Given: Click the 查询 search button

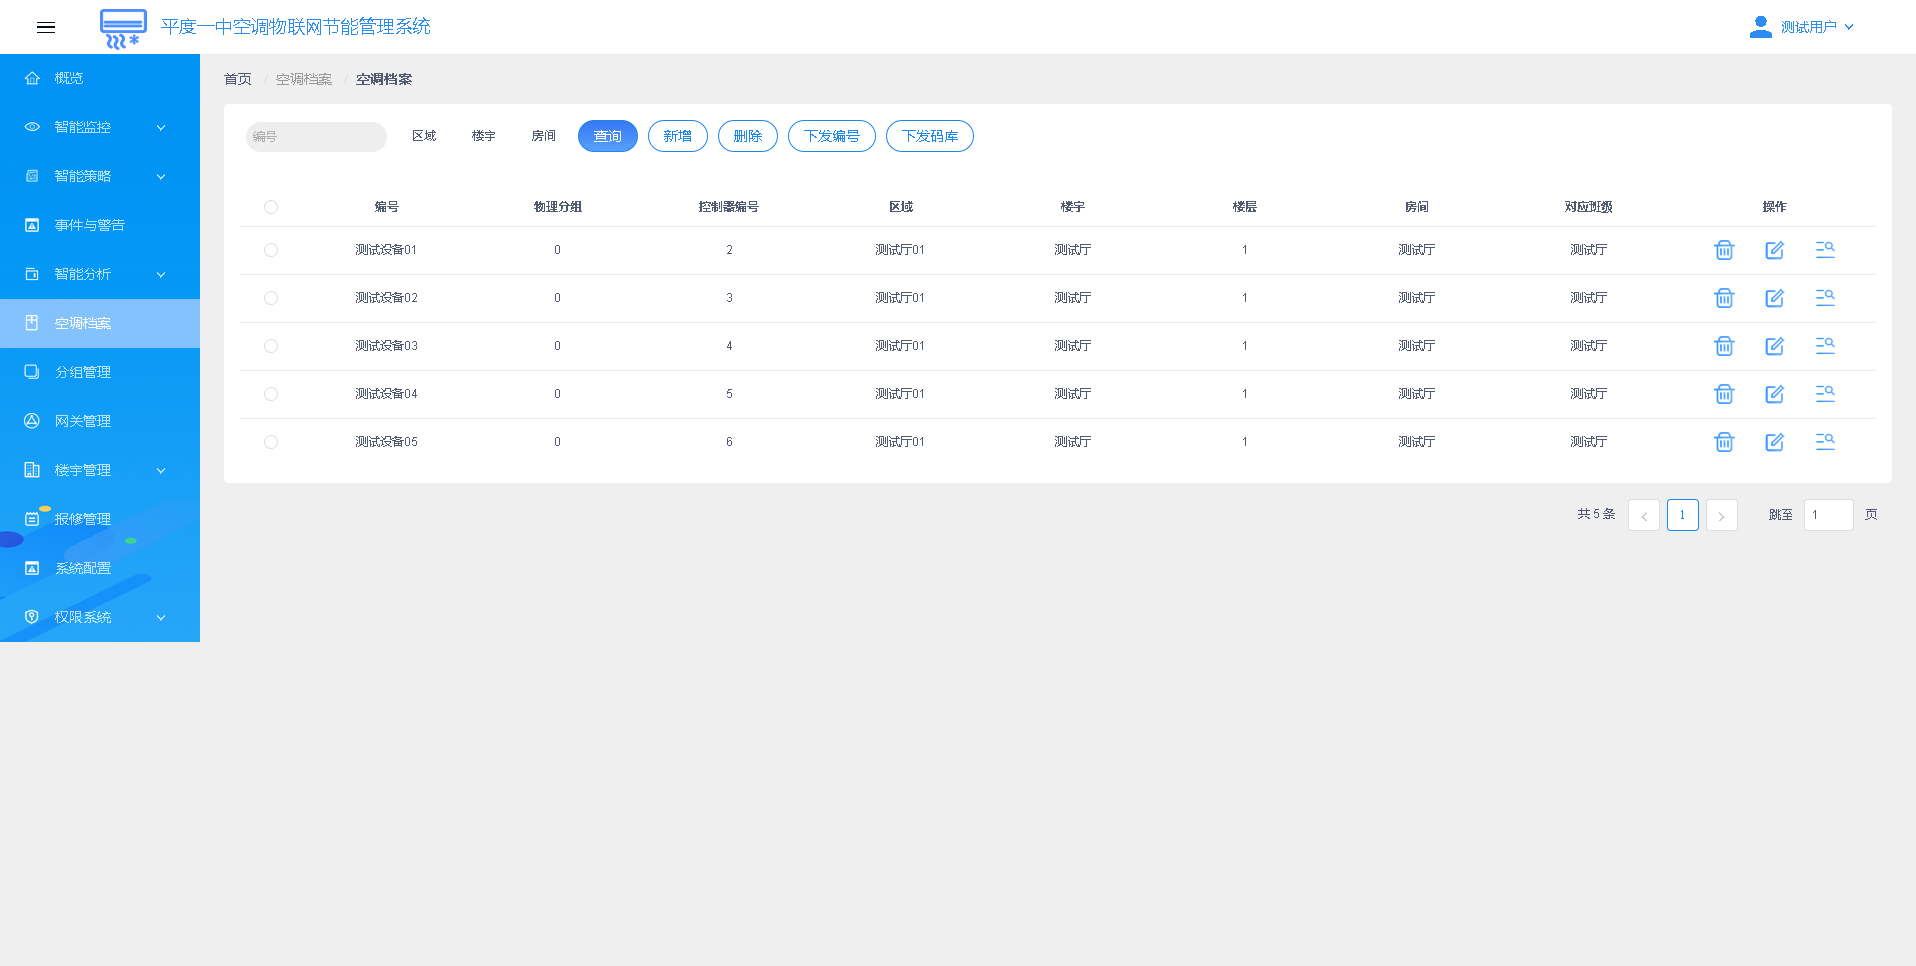Looking at the screenshot, I should point(607,136).
